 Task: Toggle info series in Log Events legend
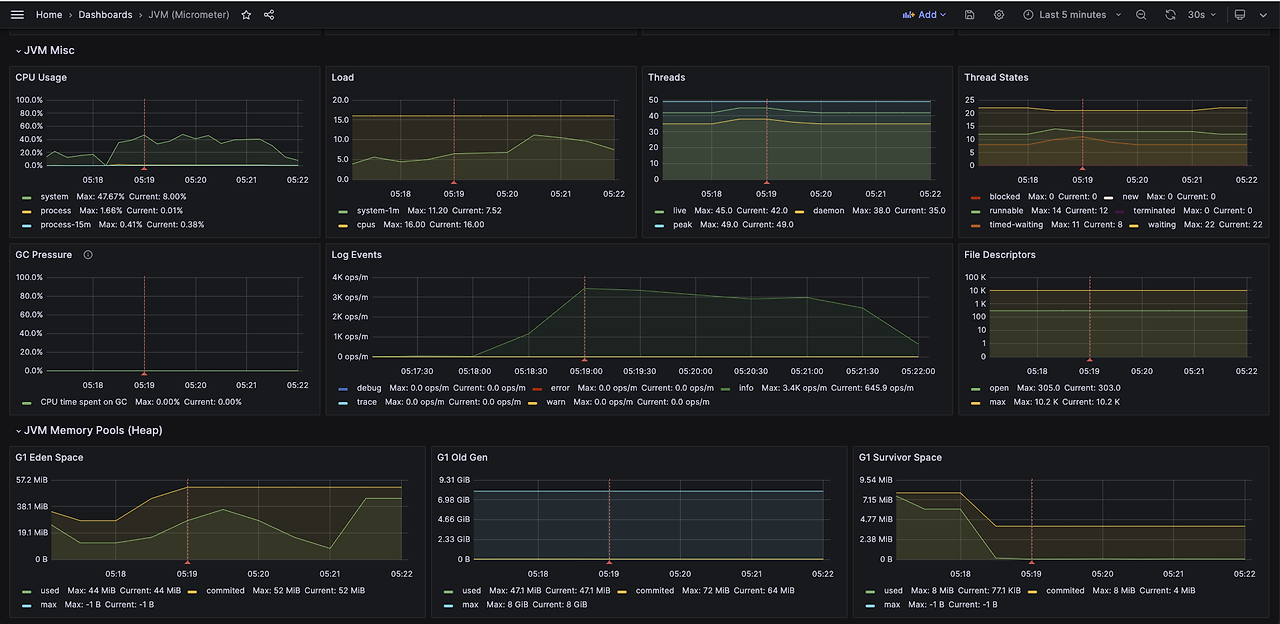click(745, 388)
